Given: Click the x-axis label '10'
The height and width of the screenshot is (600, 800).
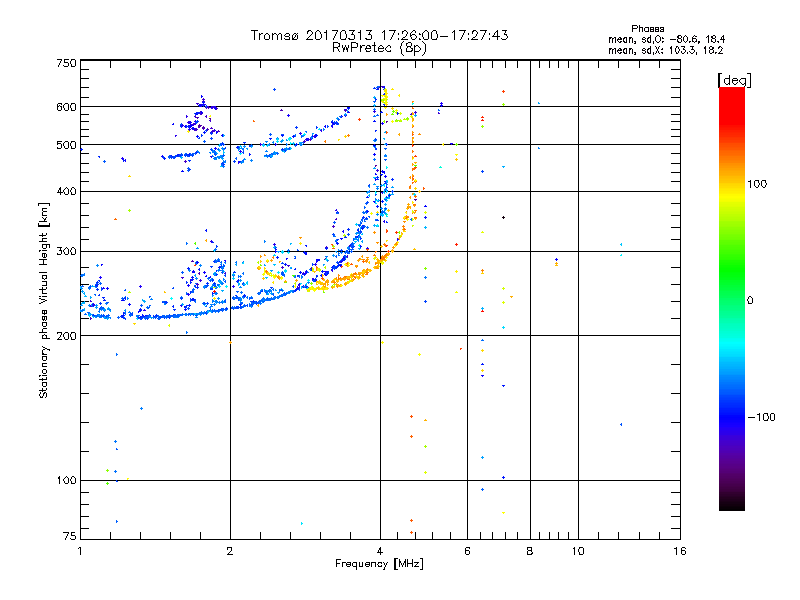Looking at the screenshot, I should click(578, 551).
